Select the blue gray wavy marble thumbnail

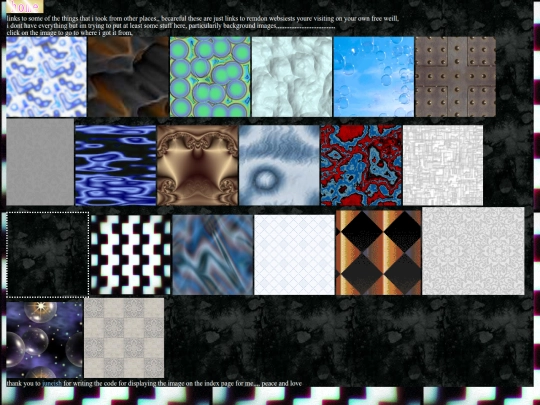click(213, 255)
